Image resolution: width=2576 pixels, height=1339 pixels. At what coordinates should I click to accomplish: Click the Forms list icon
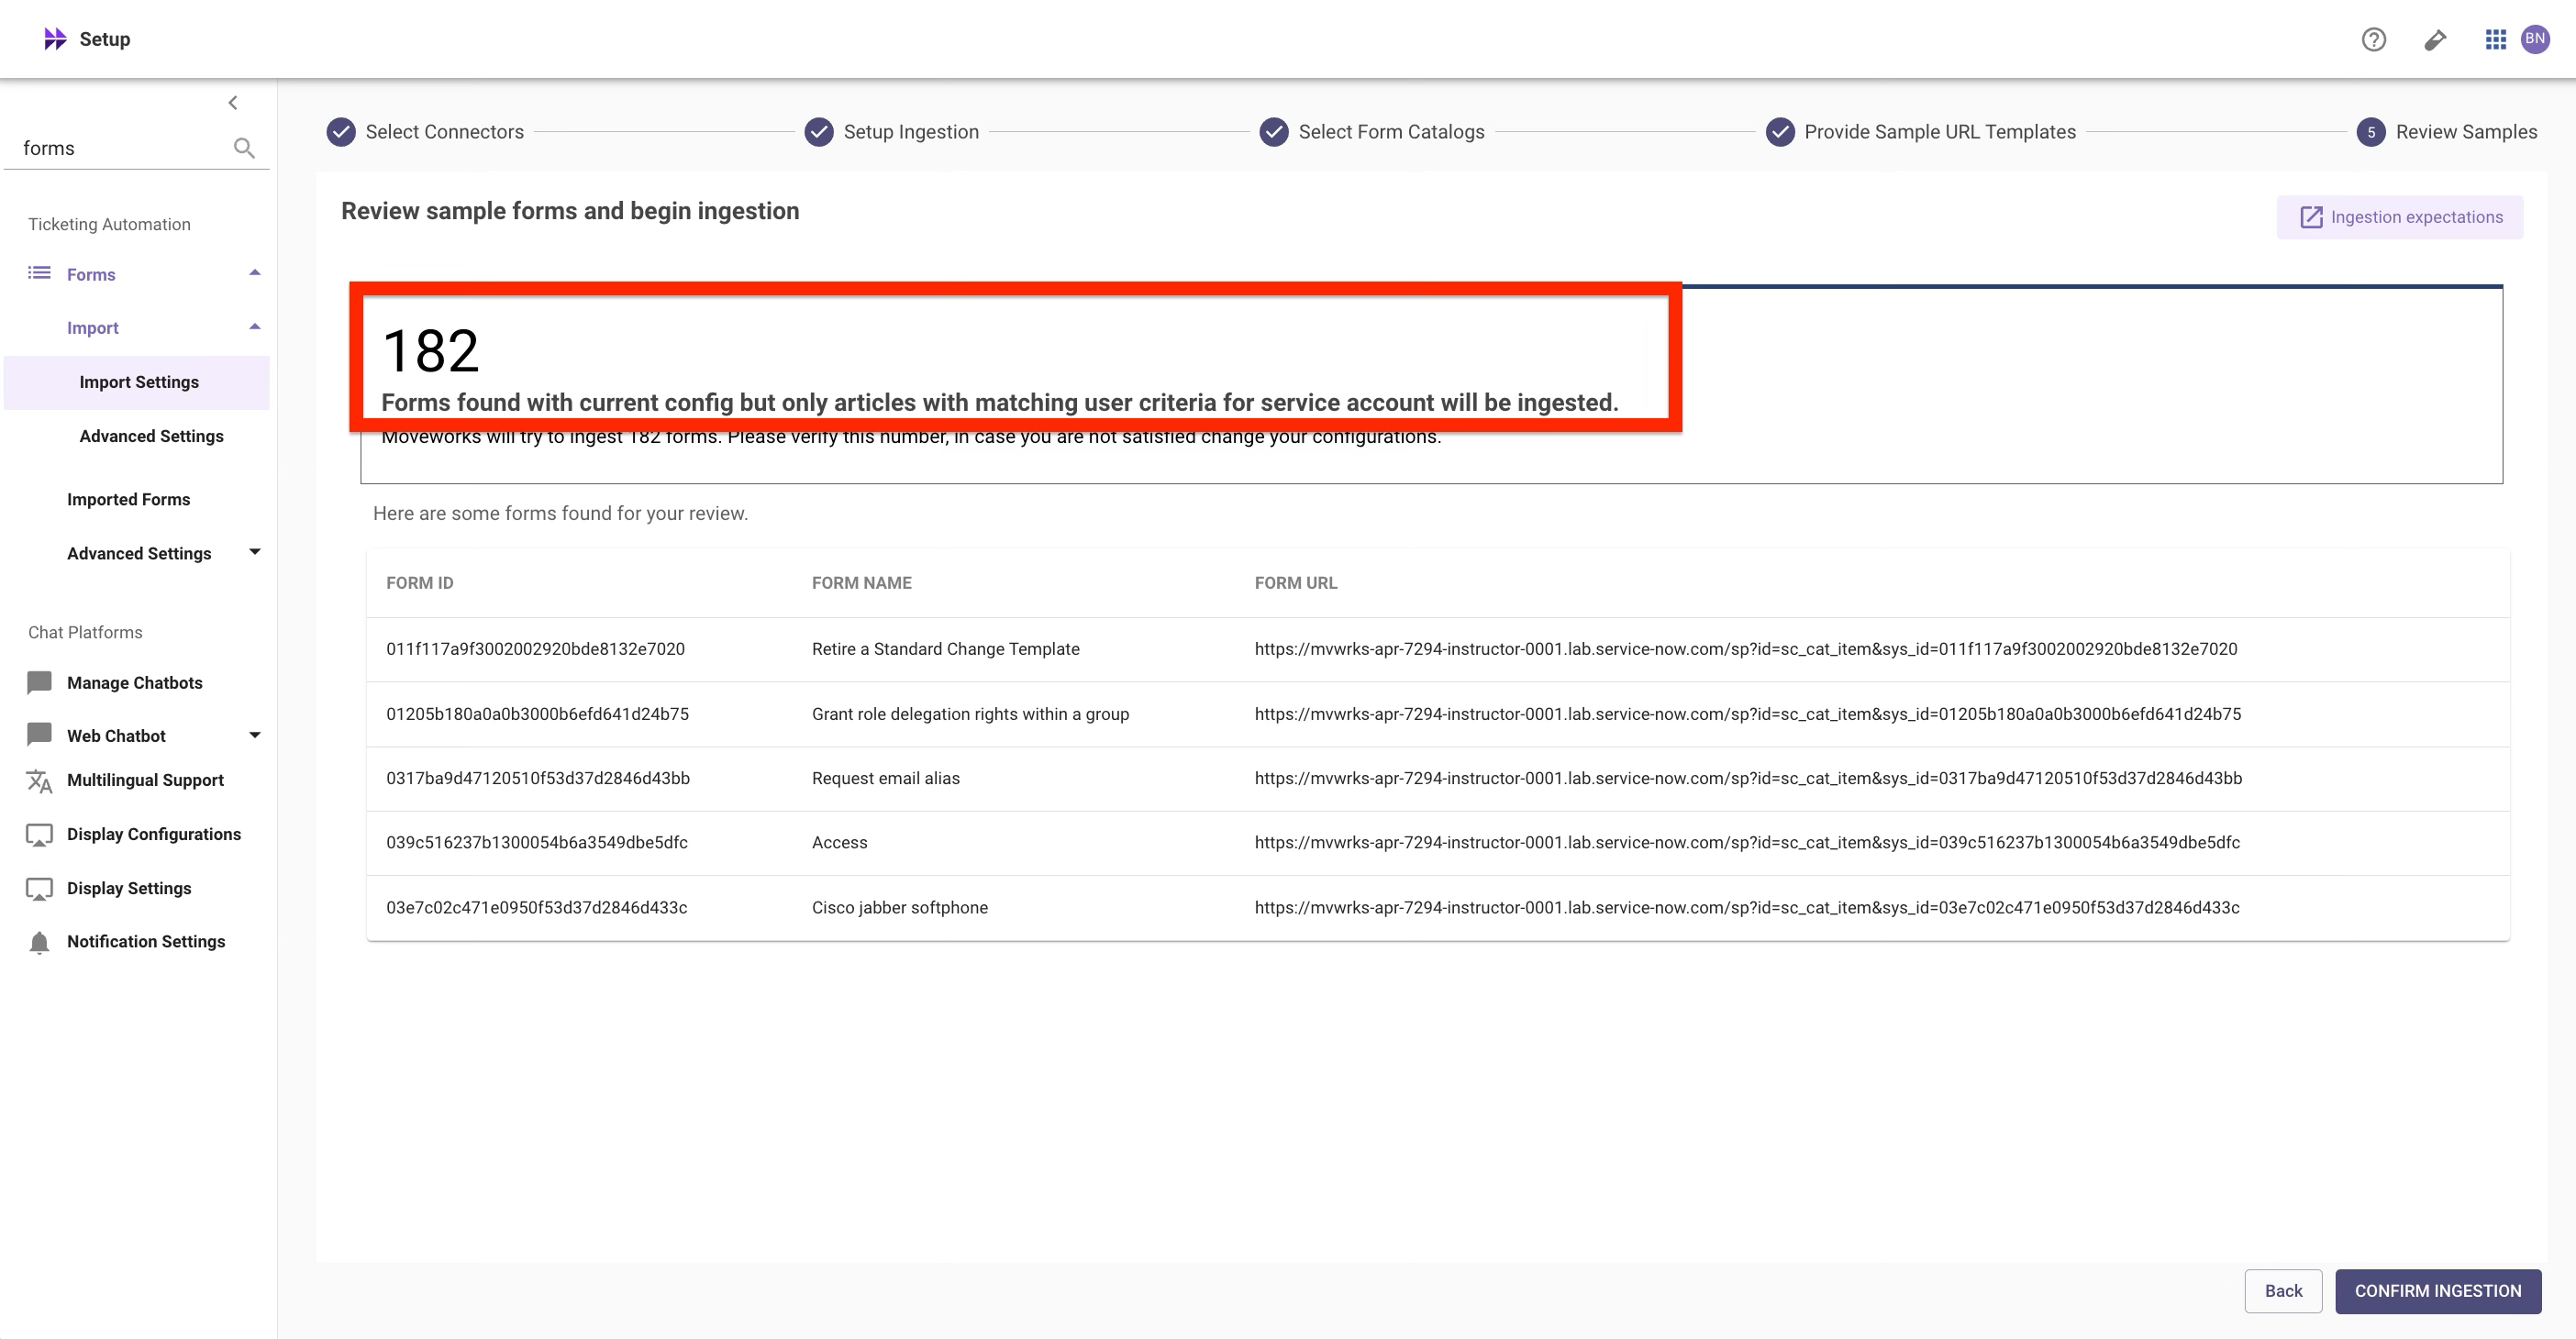point(39,273)
